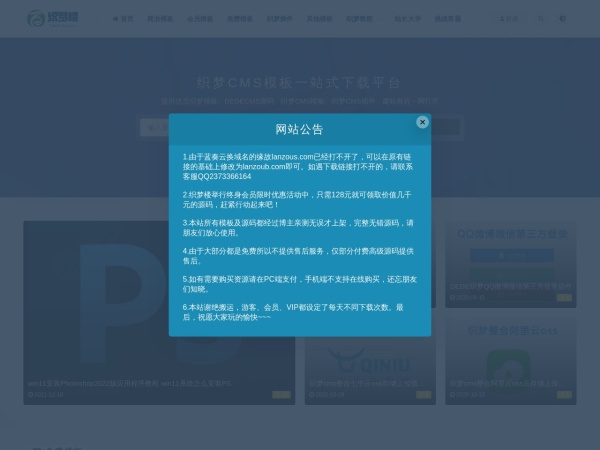Click the yellow tag on QQ login card
600x450 pixels.
[x=564, y=297]
